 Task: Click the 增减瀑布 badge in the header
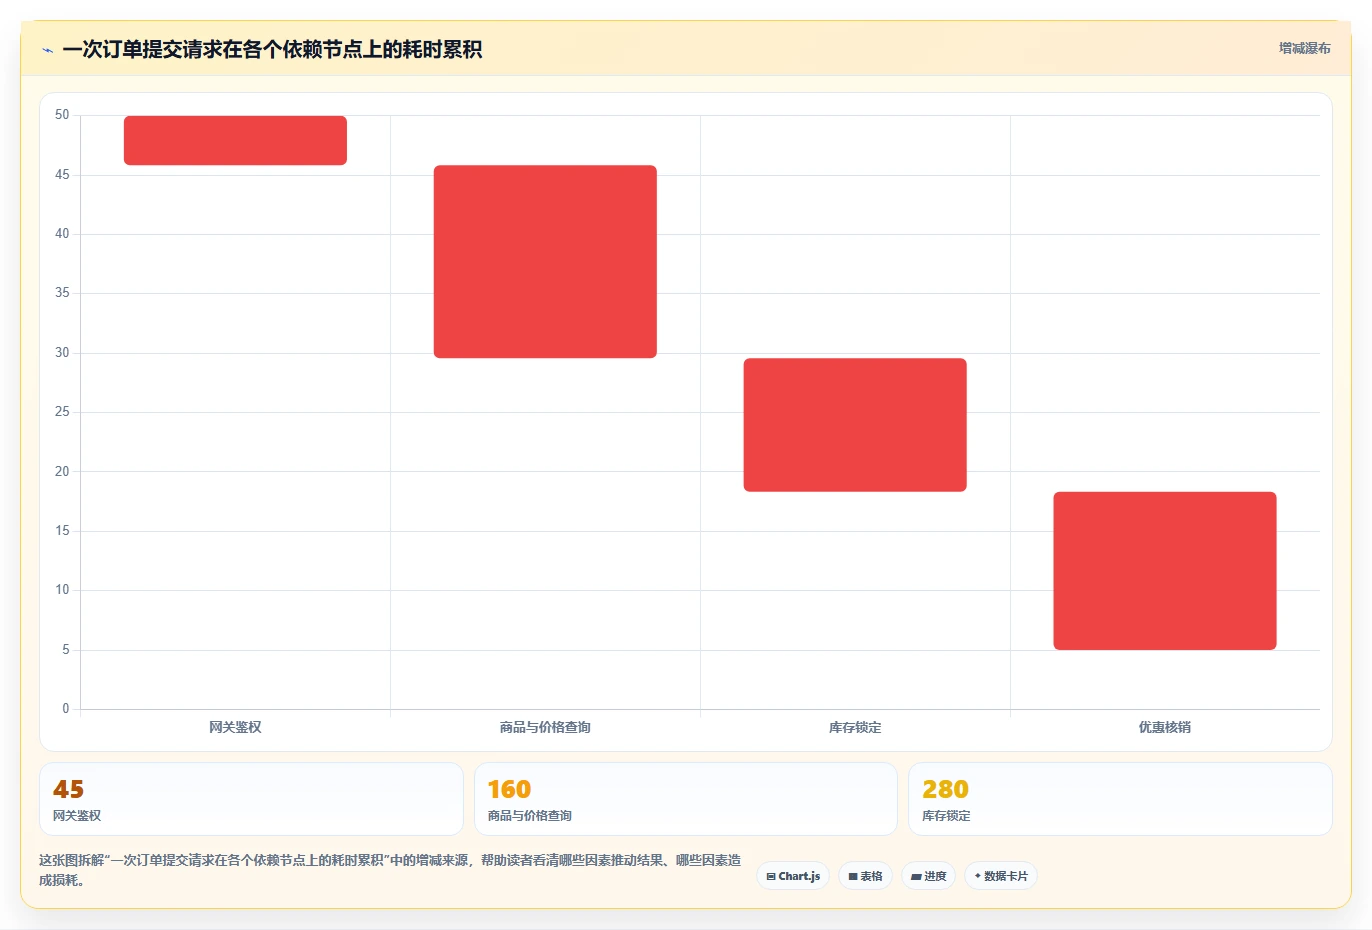1304,48
